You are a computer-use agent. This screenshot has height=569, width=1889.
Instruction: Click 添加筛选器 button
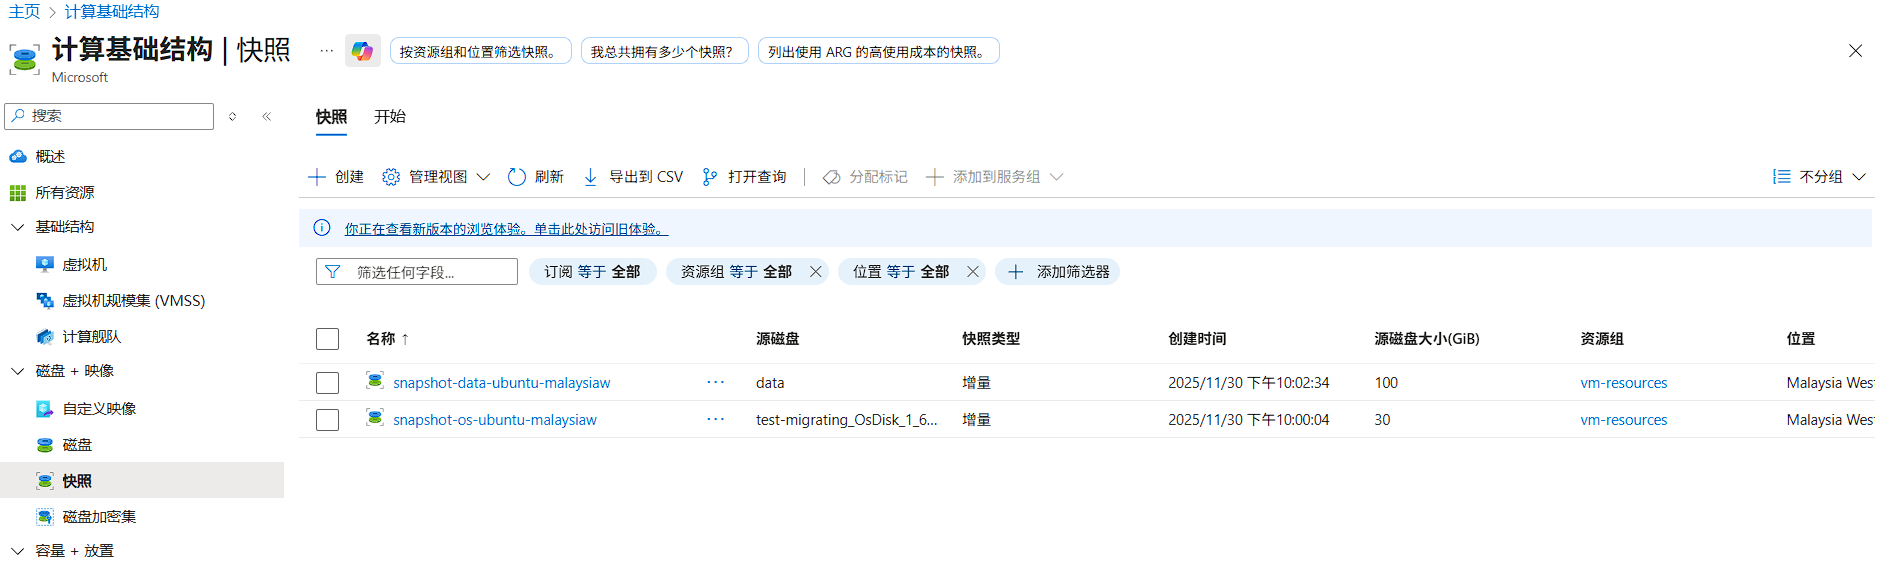click(x=1058, y=272)
